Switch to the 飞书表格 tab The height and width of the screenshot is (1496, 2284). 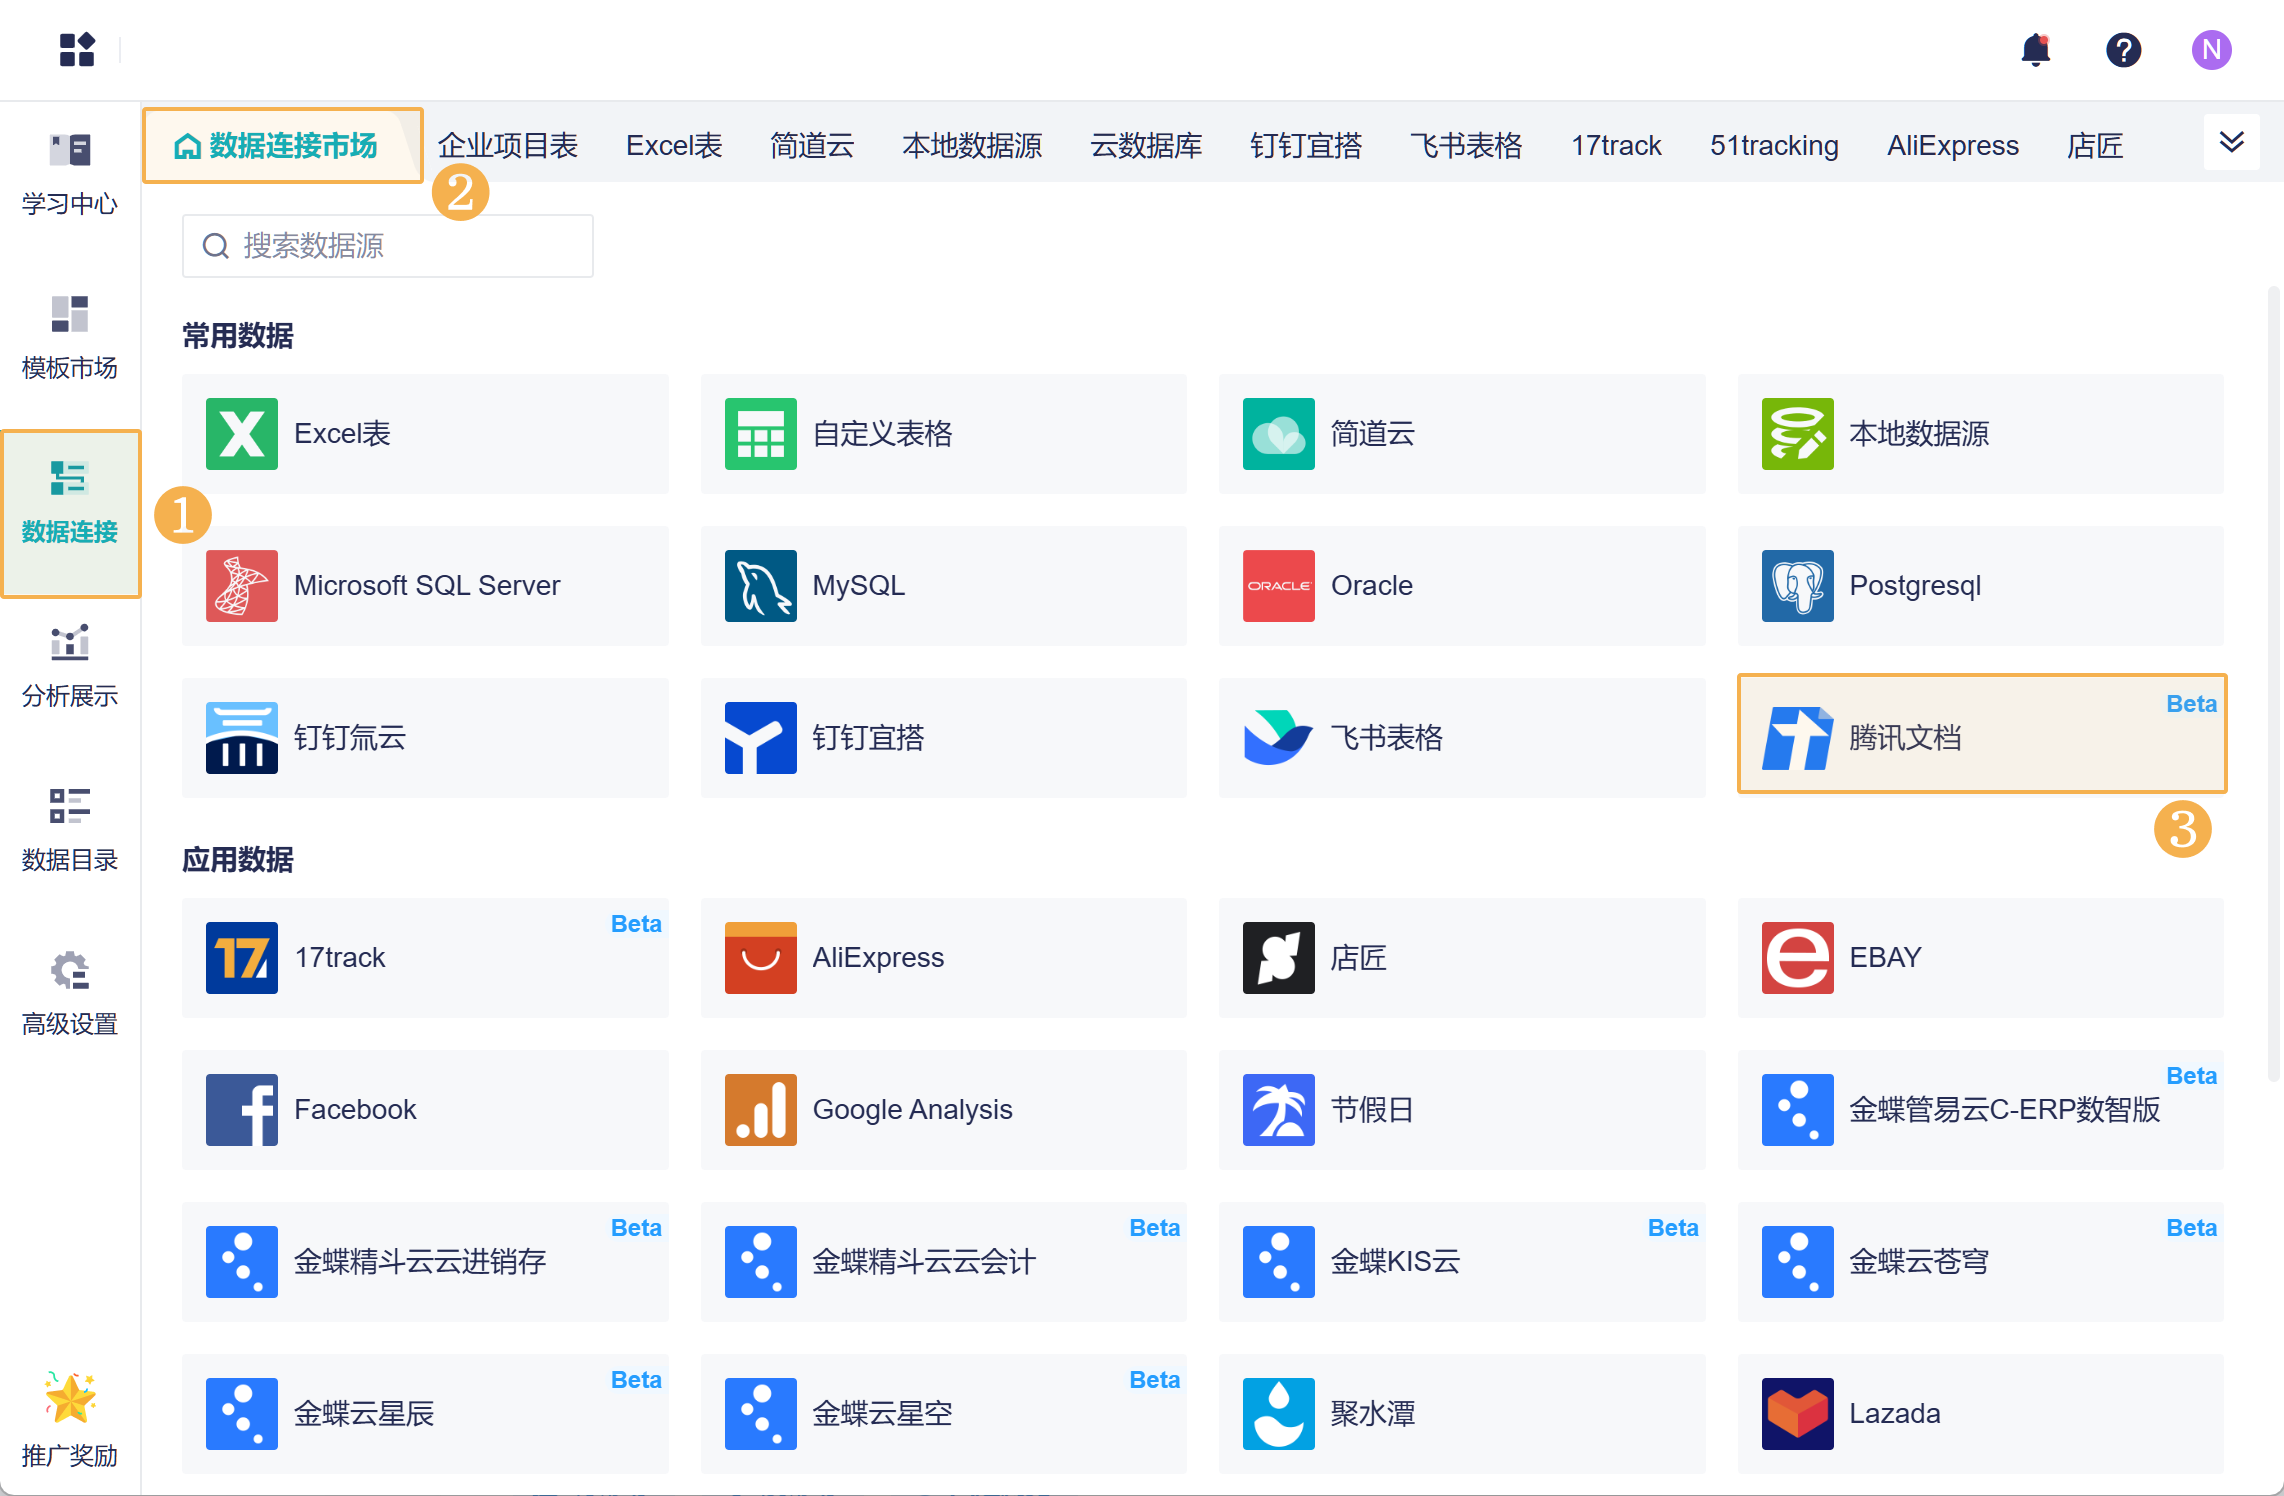point(1466,146)
